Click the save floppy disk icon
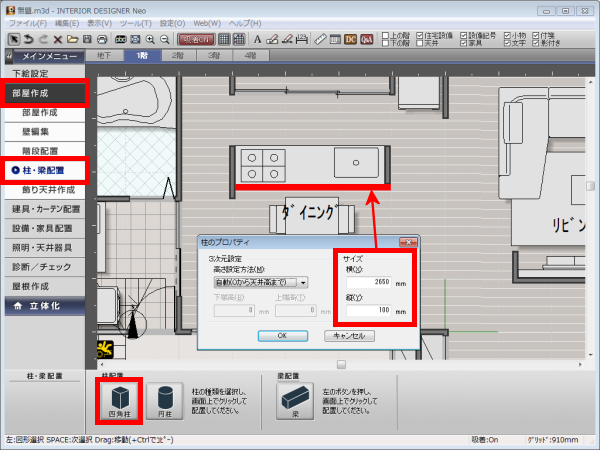This screenshot has height=450, width=600. [x=87, y=39]
